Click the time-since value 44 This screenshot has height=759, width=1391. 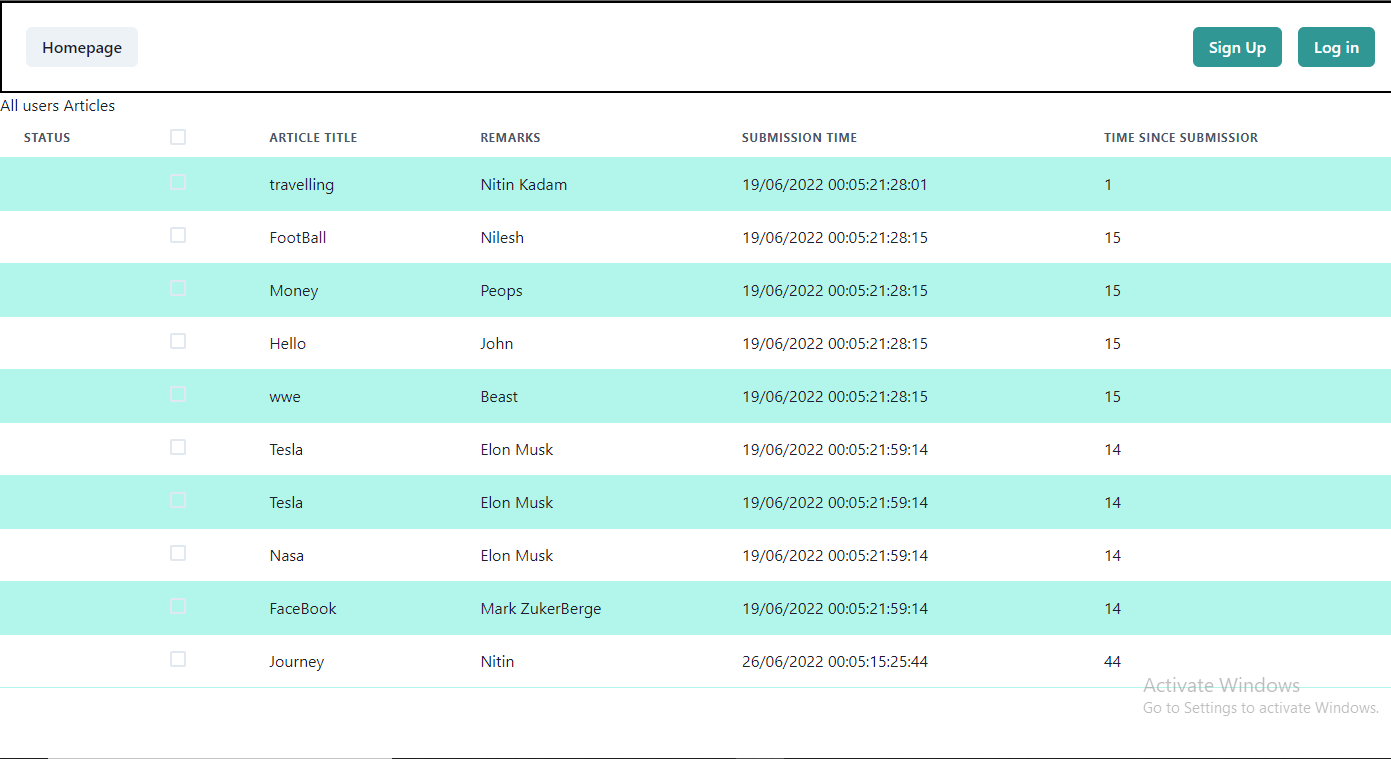pos(1113,662)
